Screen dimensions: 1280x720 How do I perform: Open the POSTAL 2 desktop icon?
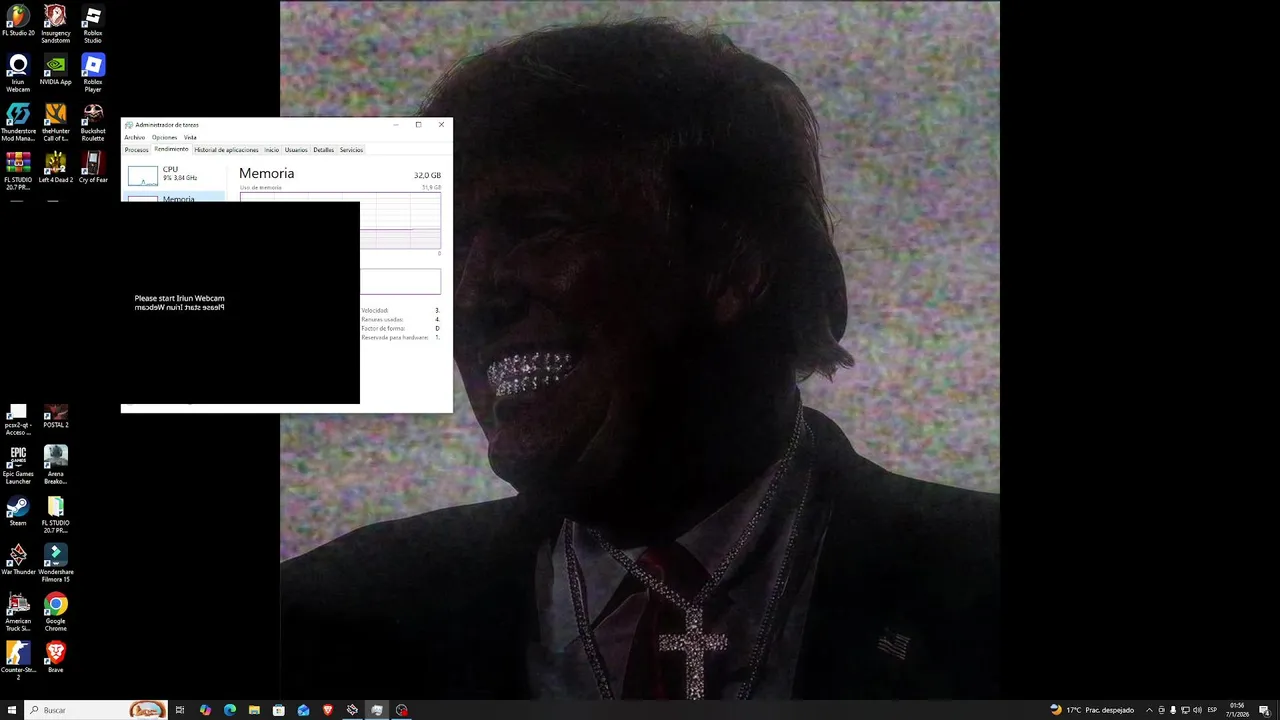pos(56,417)
